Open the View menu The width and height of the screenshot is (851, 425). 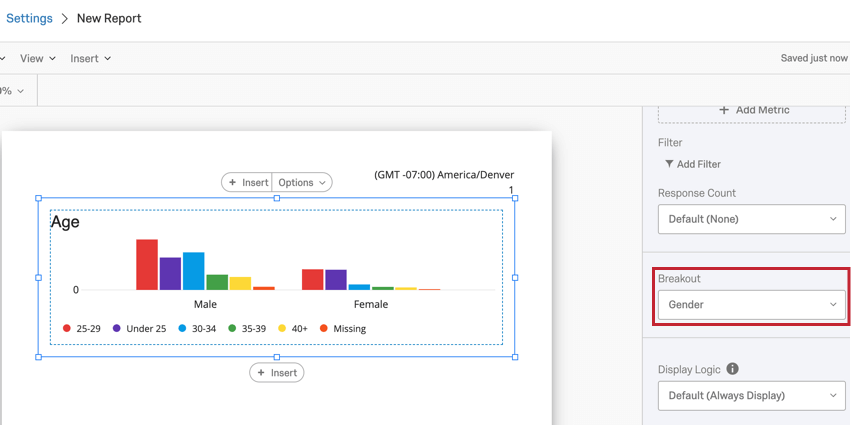click(x=37, y=58)
